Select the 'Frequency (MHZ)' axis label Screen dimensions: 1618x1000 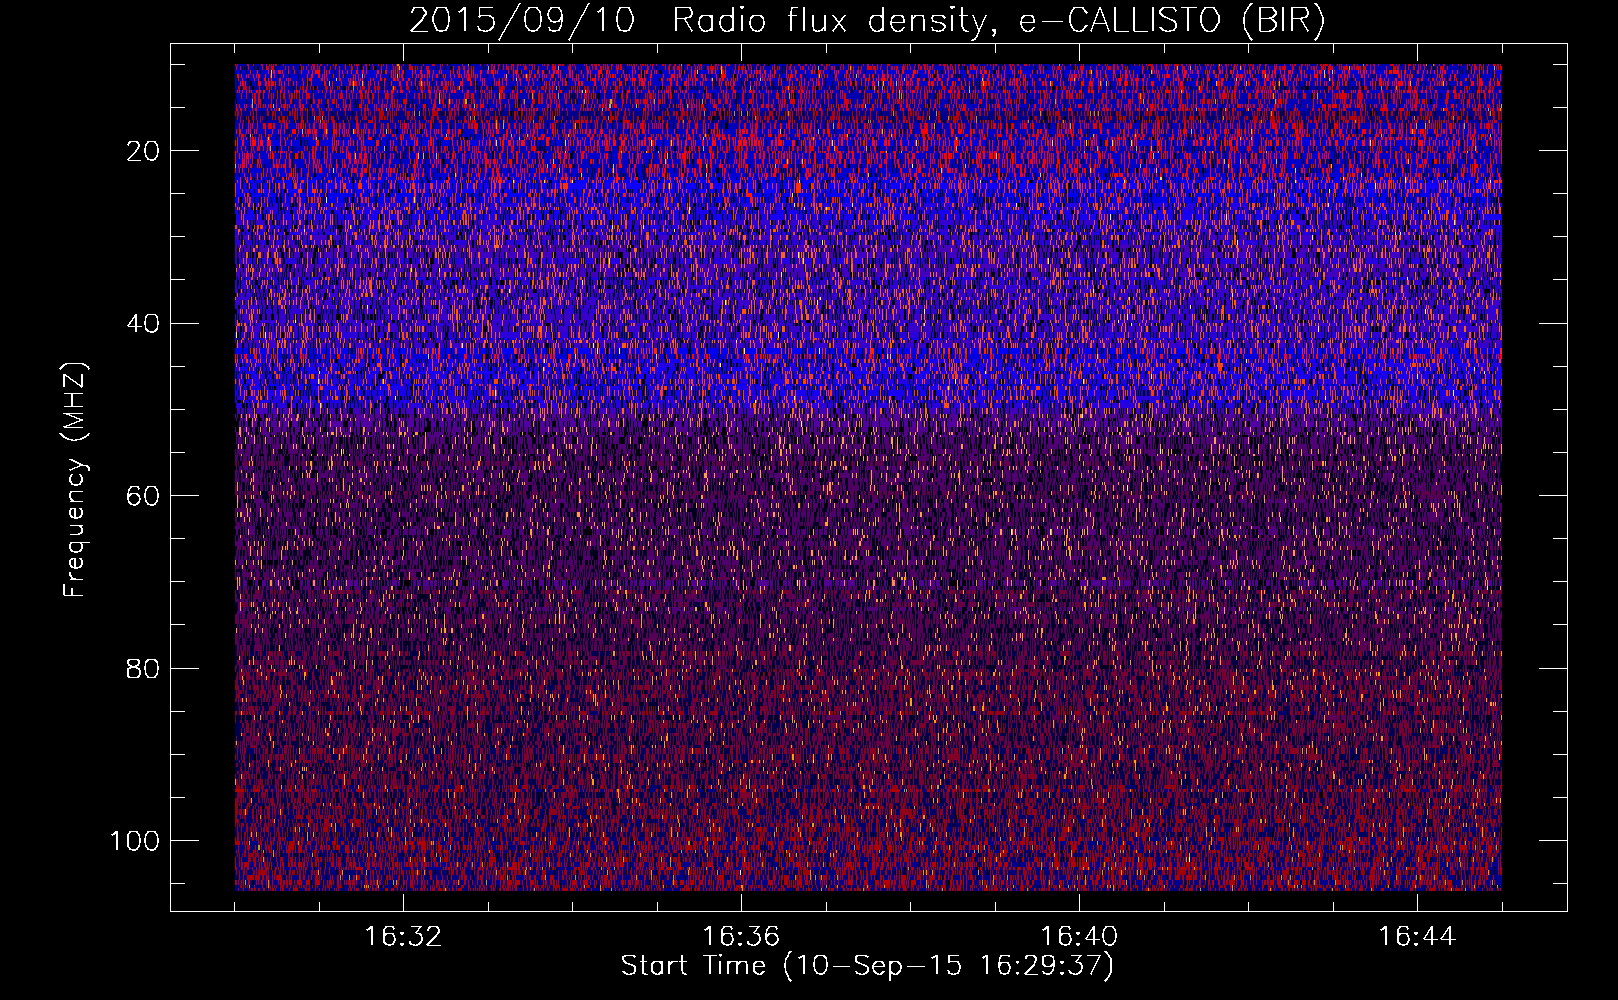(x=75, y=479)
